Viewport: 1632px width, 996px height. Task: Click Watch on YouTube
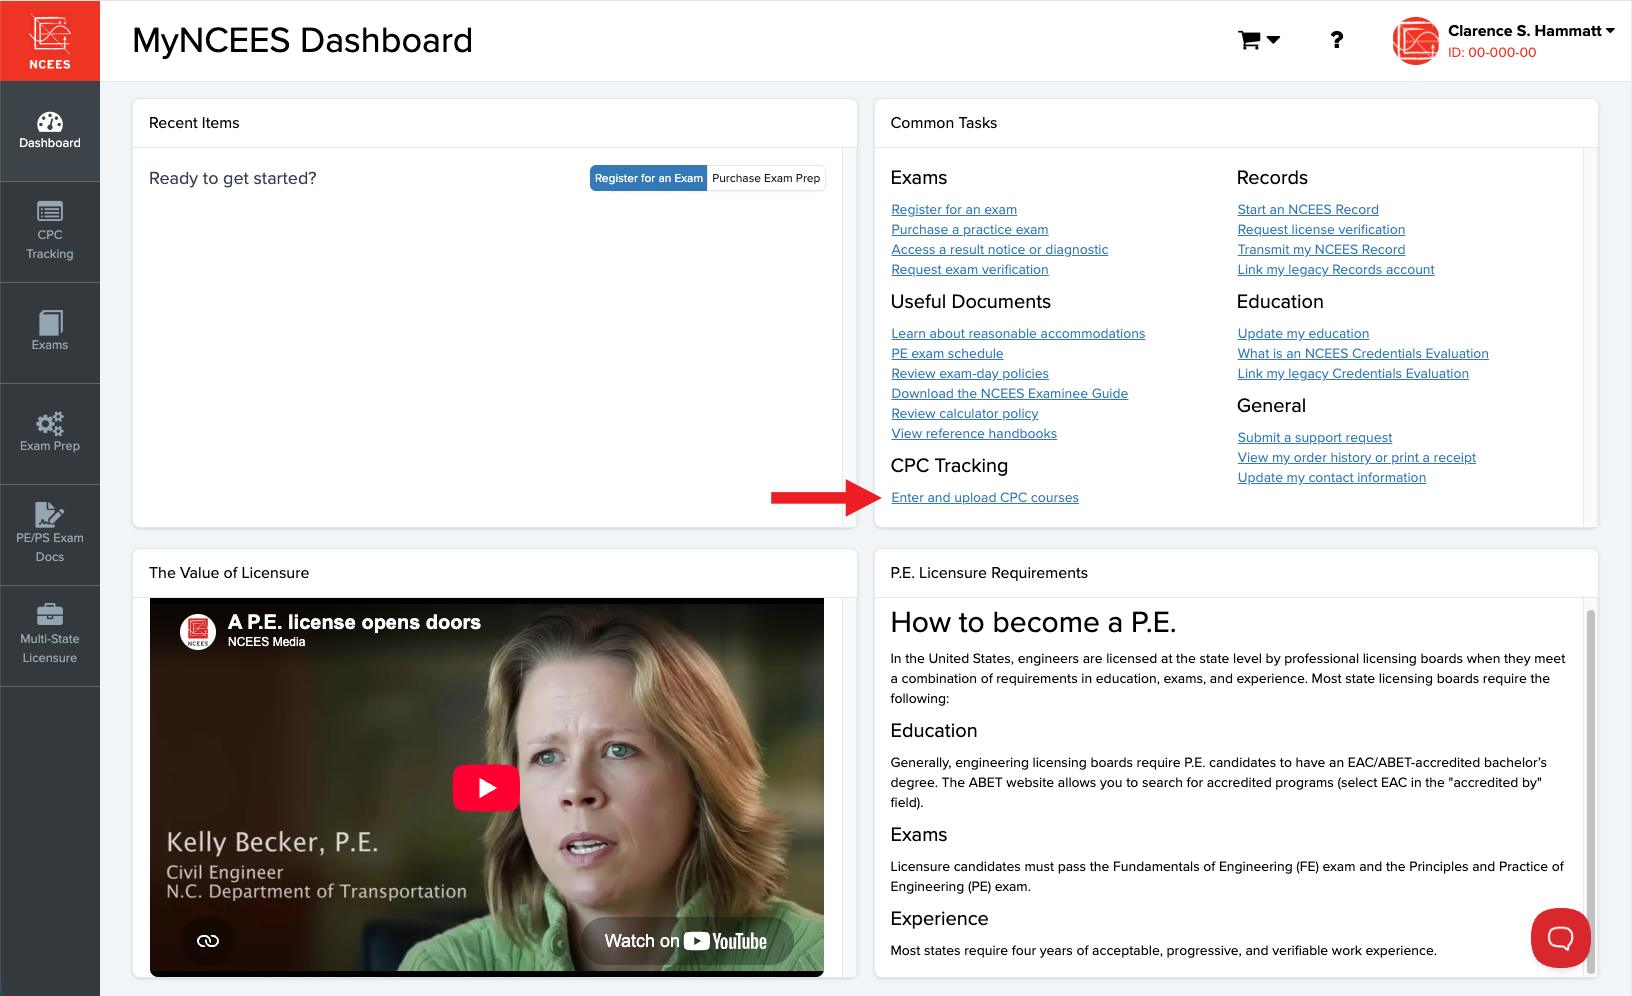686,941
